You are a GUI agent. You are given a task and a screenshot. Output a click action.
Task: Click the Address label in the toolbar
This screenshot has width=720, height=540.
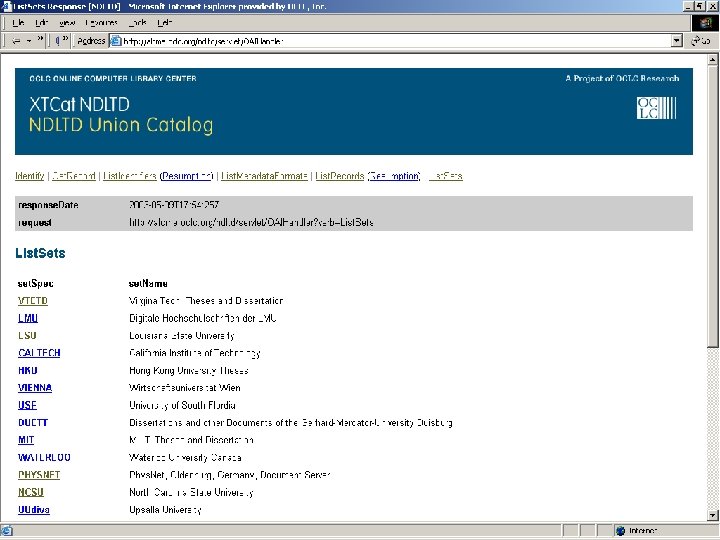tap(91, 41)
